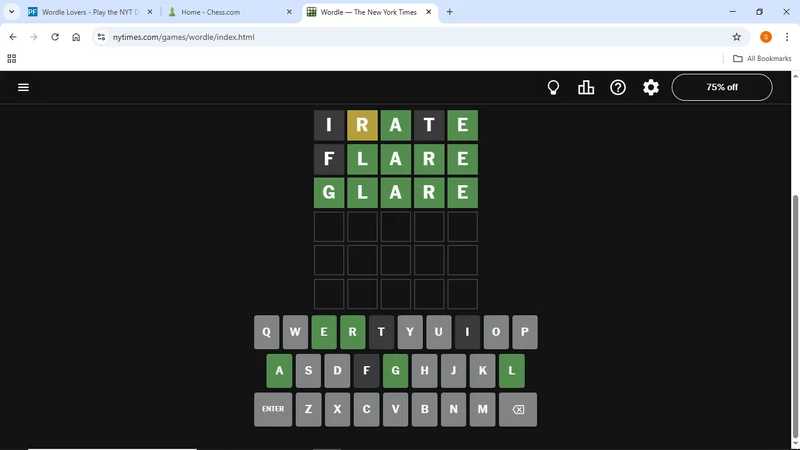Go forward in browser history
Screen dimensions: 800x450
(34, 37)
